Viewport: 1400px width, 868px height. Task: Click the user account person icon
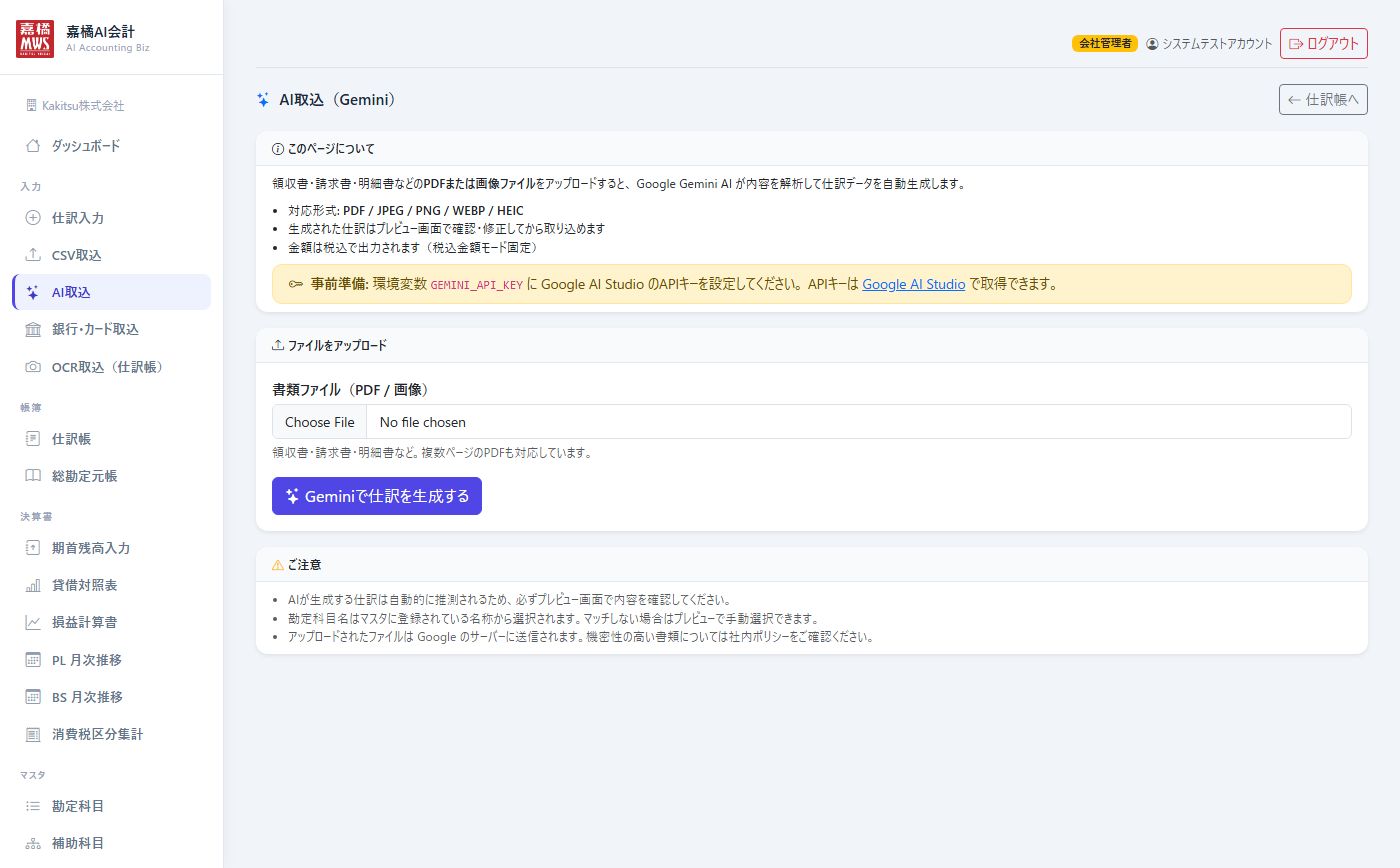[1152, 44]
